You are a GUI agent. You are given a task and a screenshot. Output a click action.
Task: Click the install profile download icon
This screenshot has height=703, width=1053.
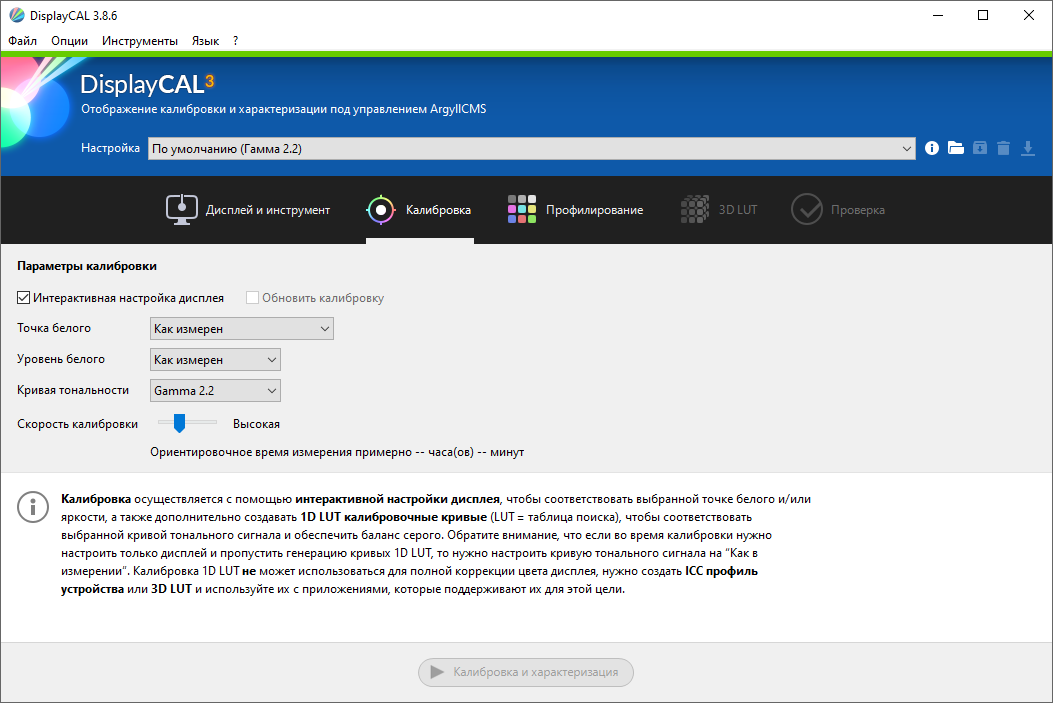[1027, 148]
